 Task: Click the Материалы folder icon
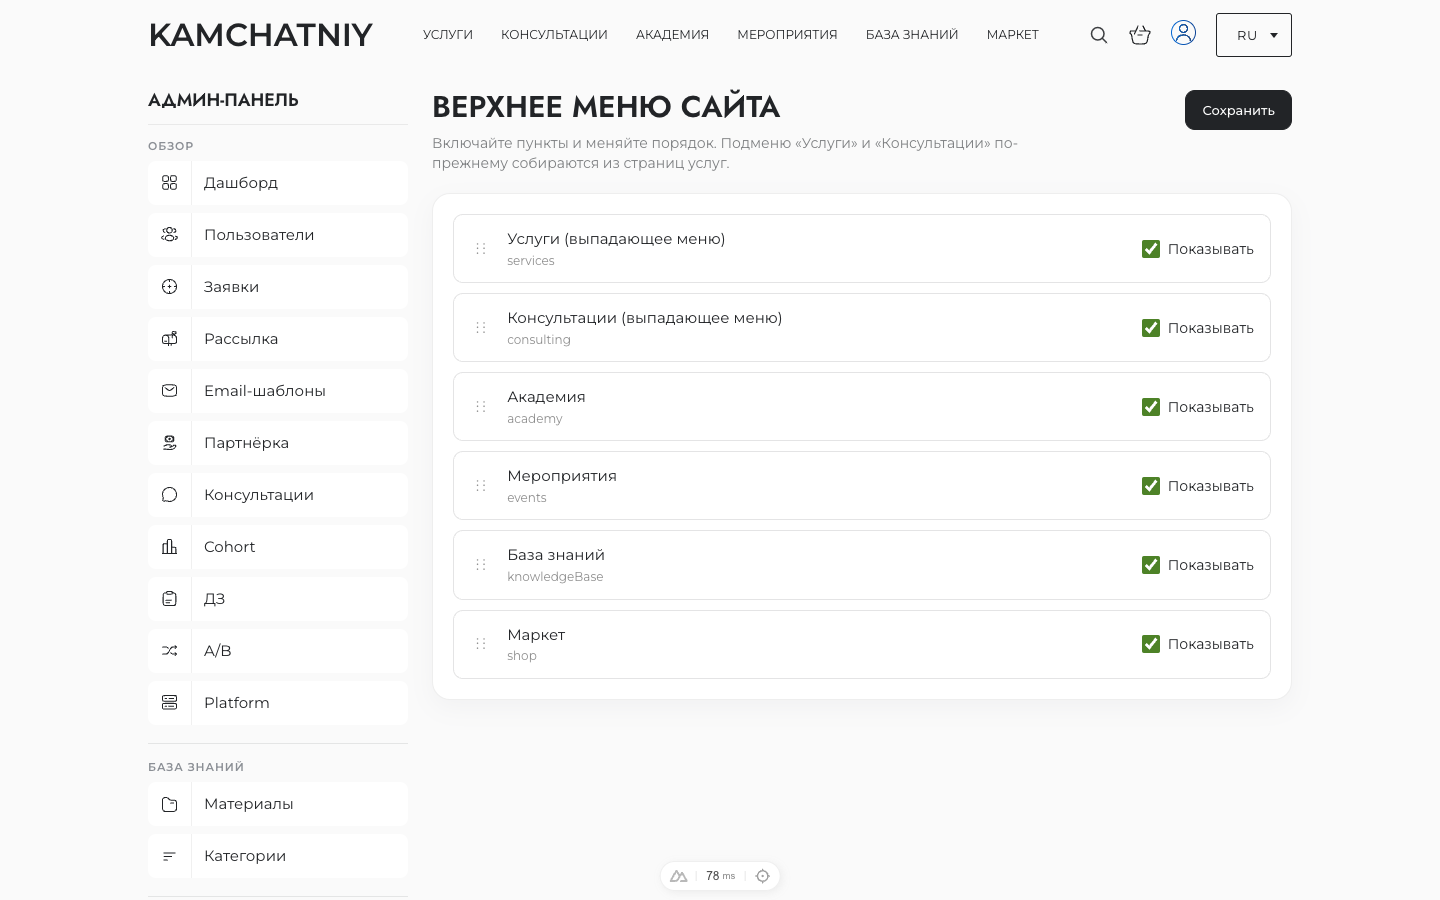(170, 804)
